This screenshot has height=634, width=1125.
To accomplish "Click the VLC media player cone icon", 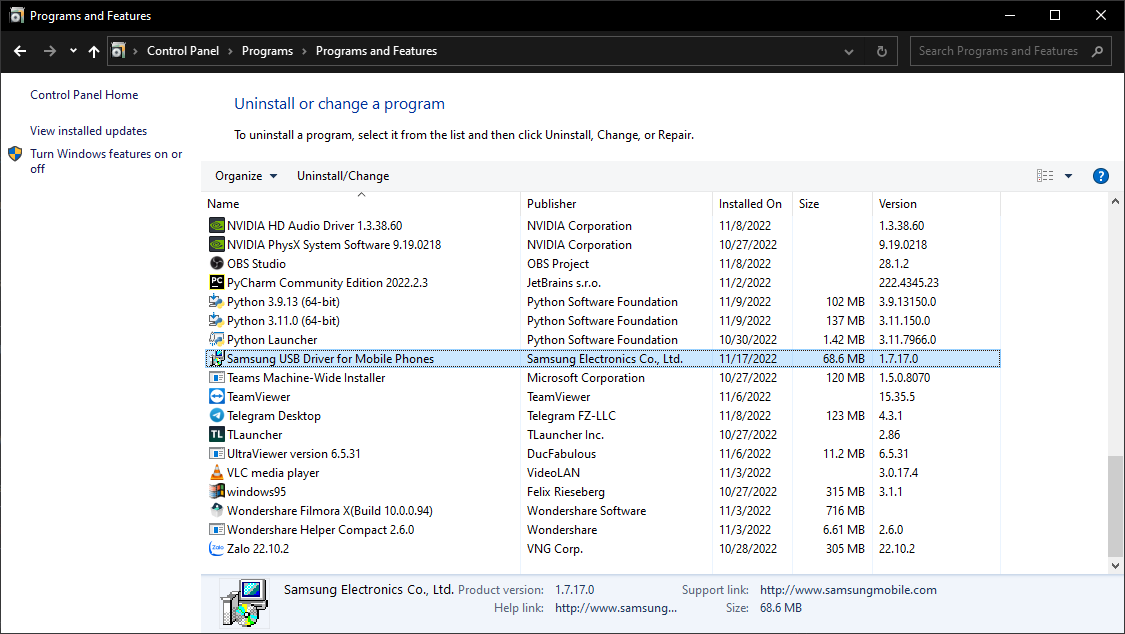I will (217, 473).
